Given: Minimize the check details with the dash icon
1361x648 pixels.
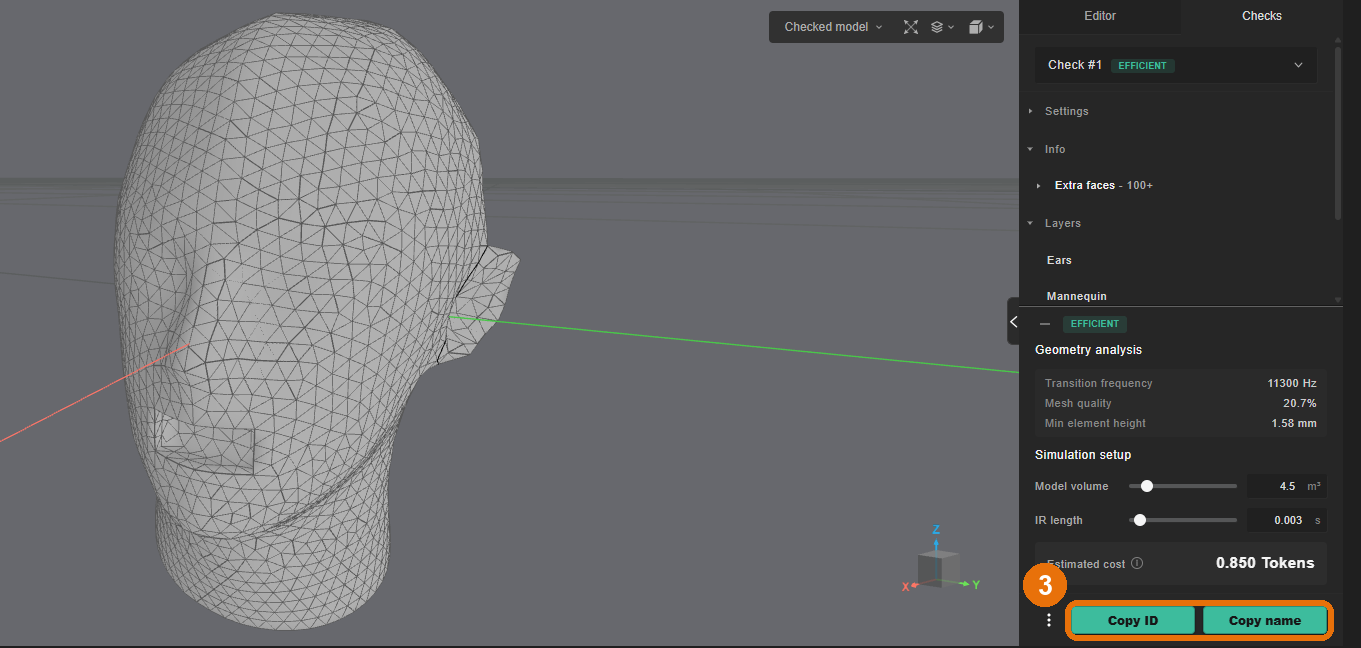Looking at the screenshot, I should tap(1045, 324).
